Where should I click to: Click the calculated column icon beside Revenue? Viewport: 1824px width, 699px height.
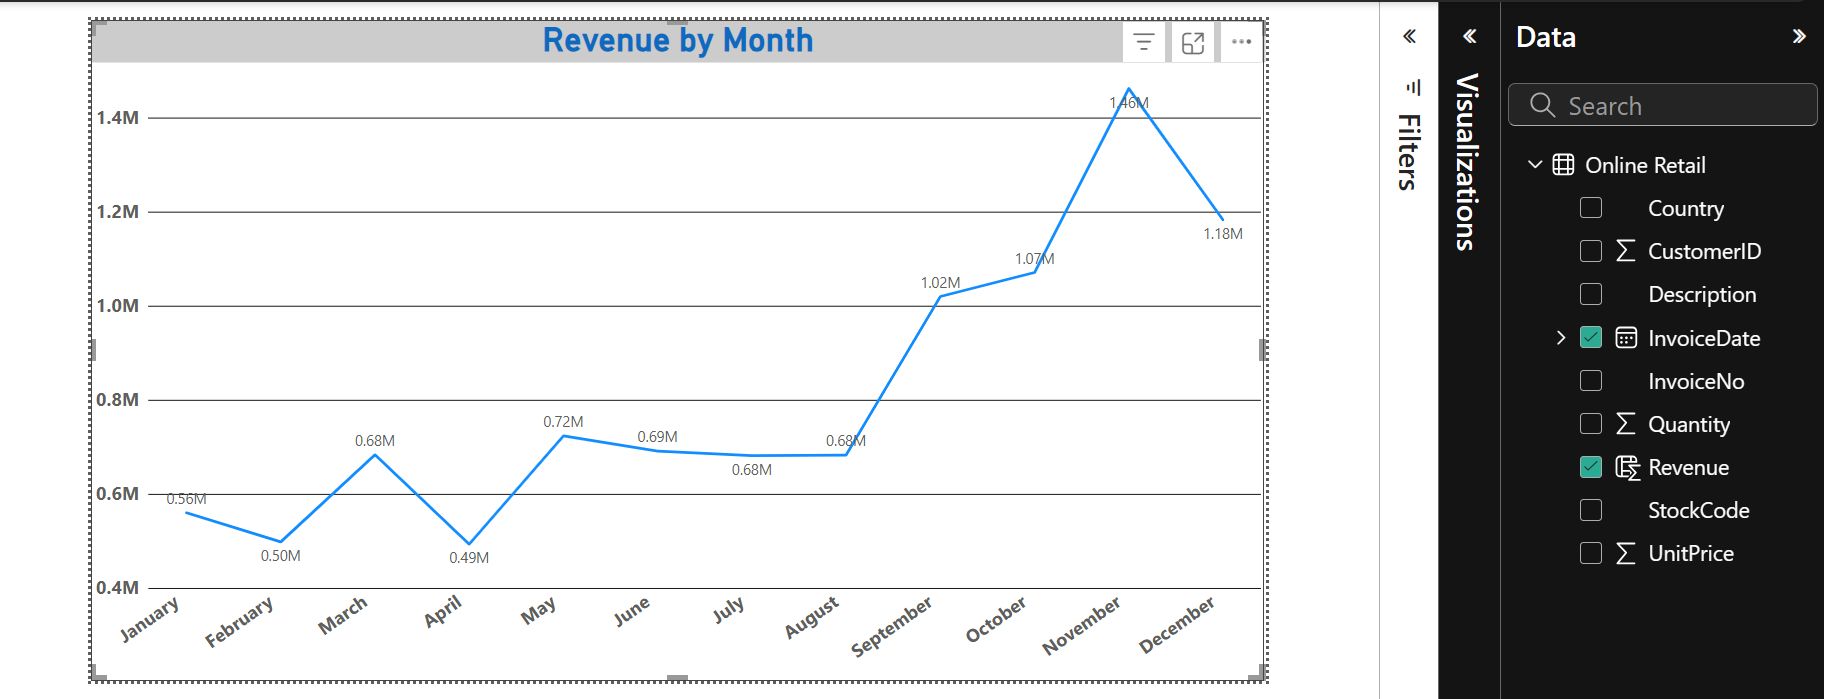1628,468
